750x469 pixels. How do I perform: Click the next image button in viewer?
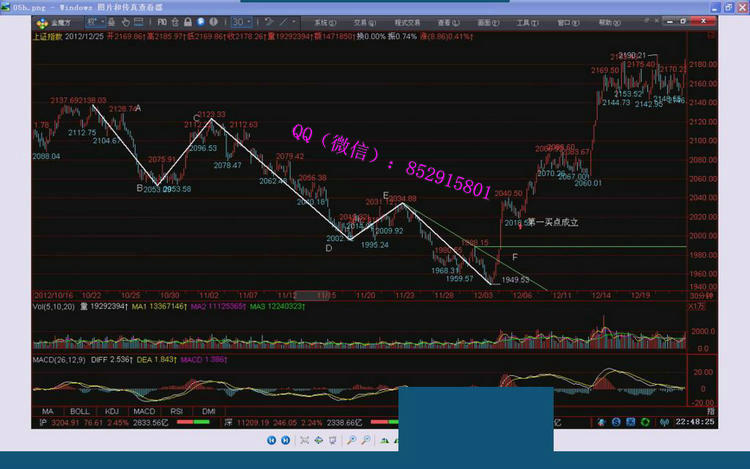coord(284,440)
